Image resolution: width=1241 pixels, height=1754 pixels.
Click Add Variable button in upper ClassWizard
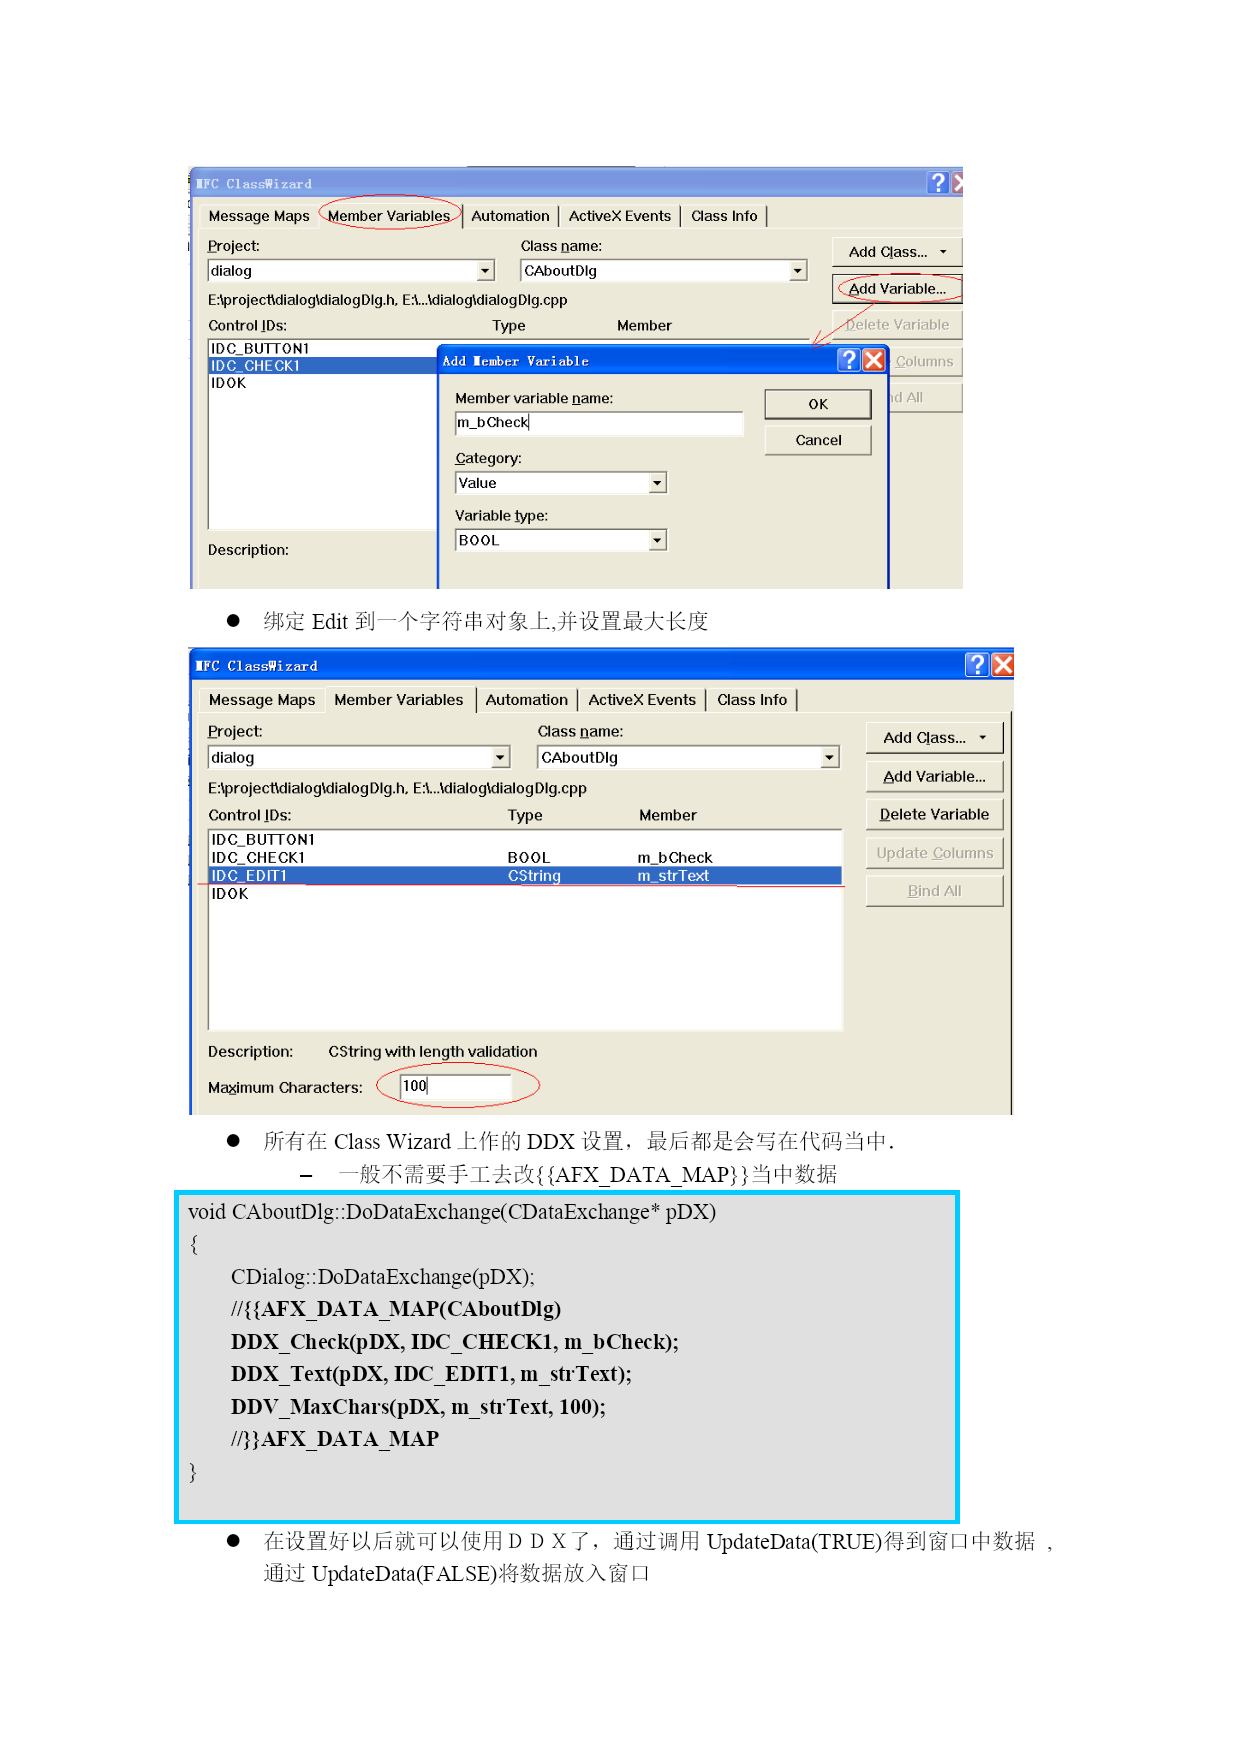coord(897,289)
